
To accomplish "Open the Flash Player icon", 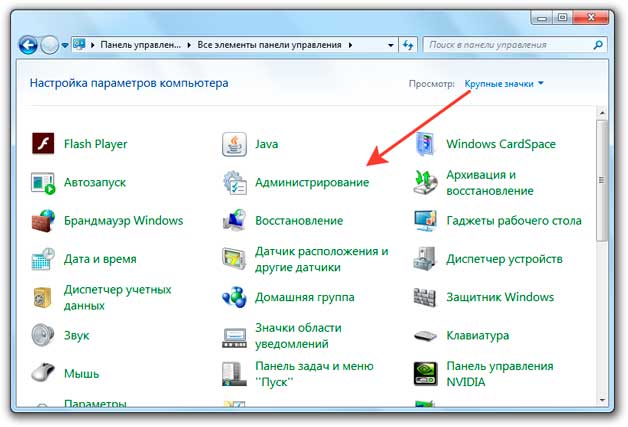I will click(x=43, y=143).
